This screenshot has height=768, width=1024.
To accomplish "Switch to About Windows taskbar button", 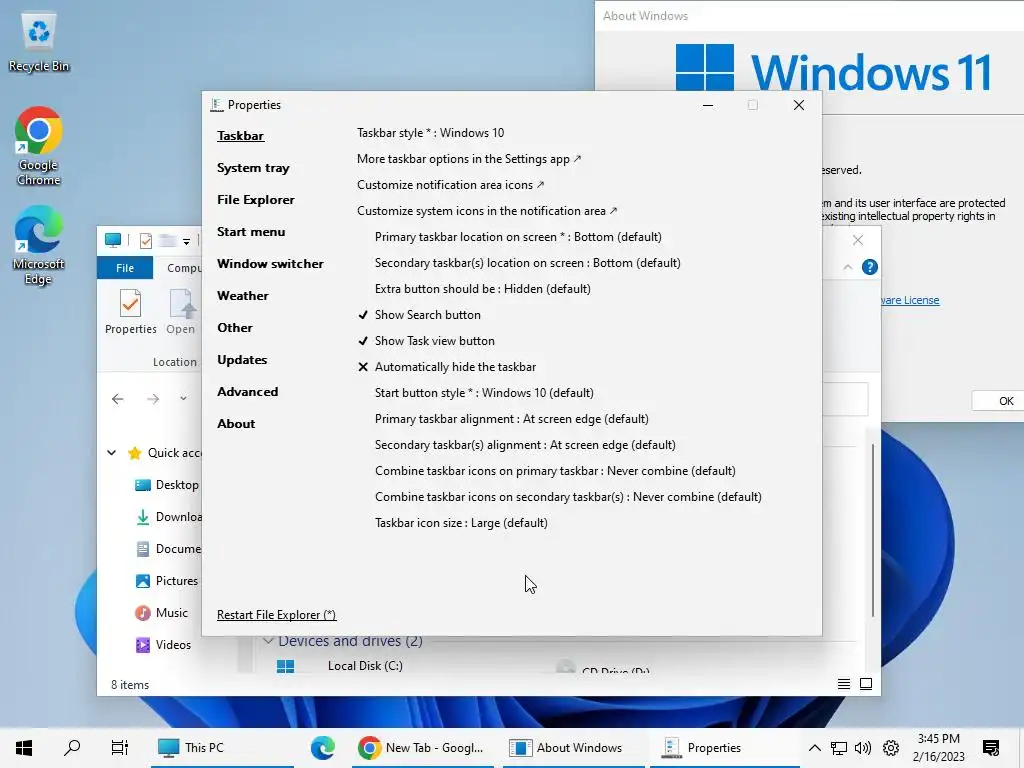I will [573, 747].
